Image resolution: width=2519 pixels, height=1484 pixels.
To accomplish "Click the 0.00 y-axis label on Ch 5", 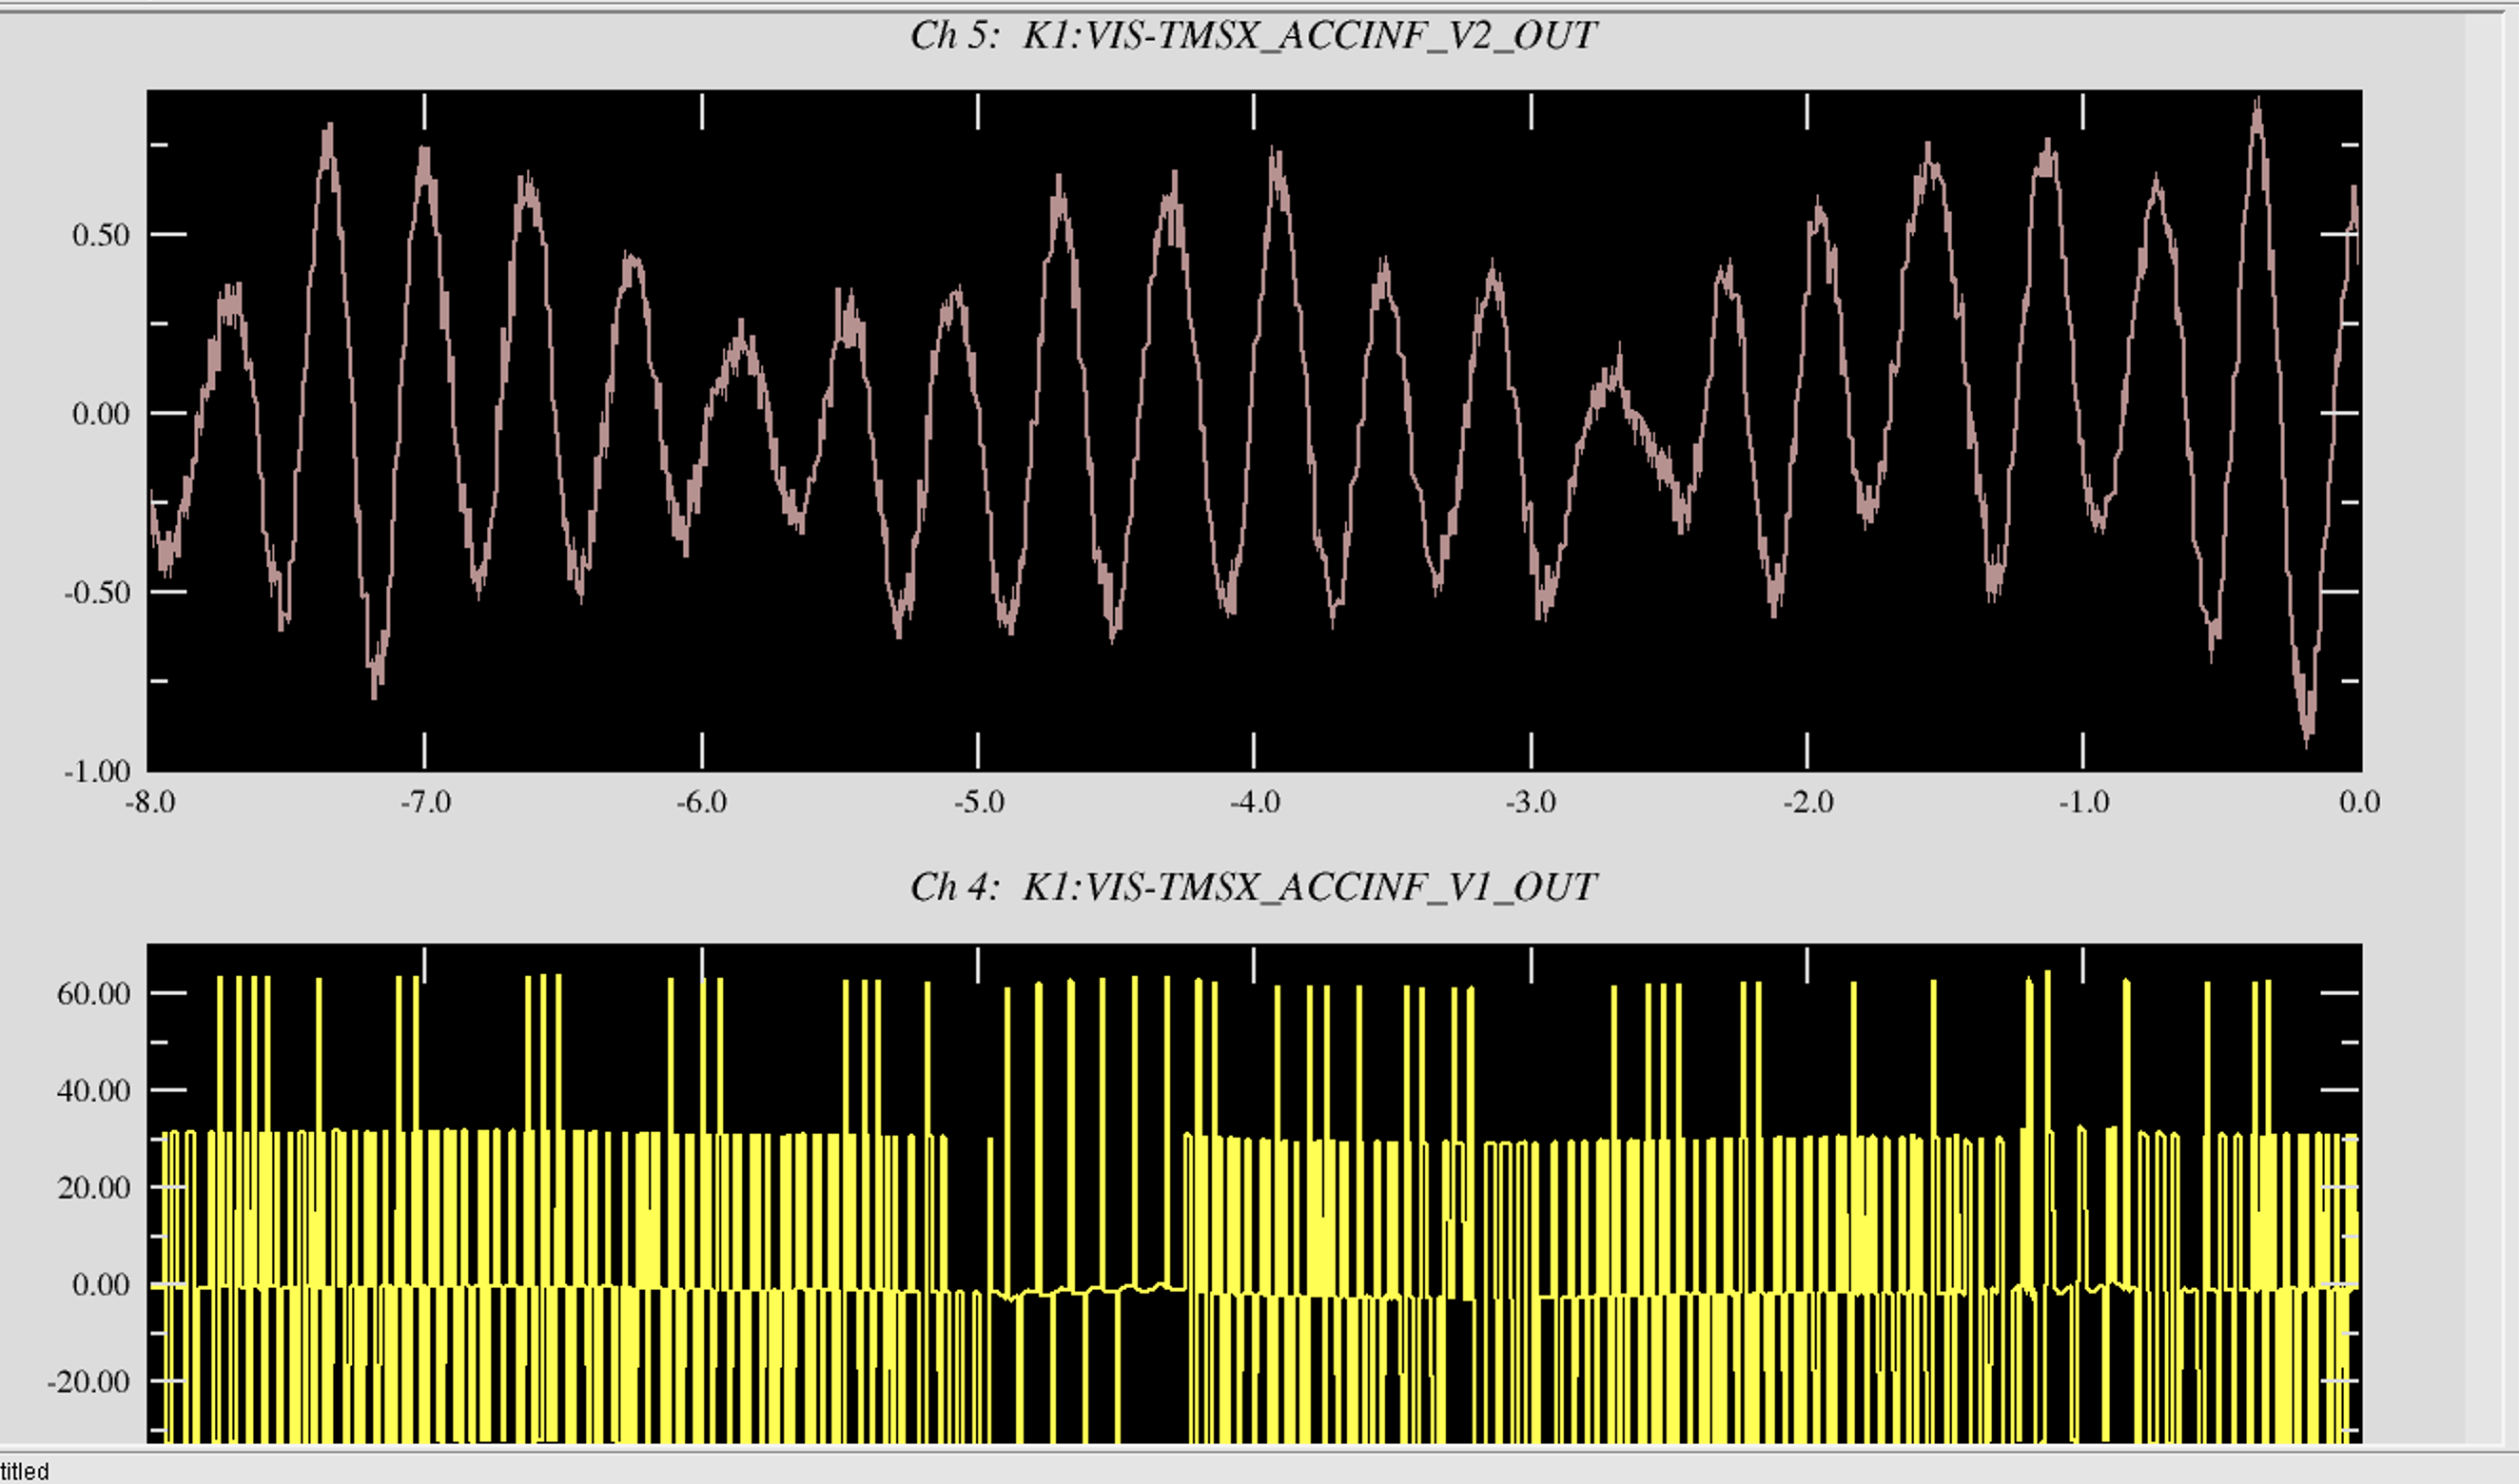I will (x=101, y=414).
